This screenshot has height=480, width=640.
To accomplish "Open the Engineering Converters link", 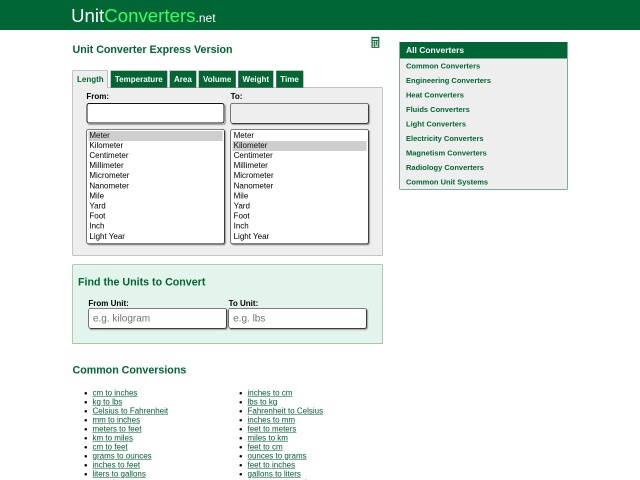I will click(x=448, y=80).
